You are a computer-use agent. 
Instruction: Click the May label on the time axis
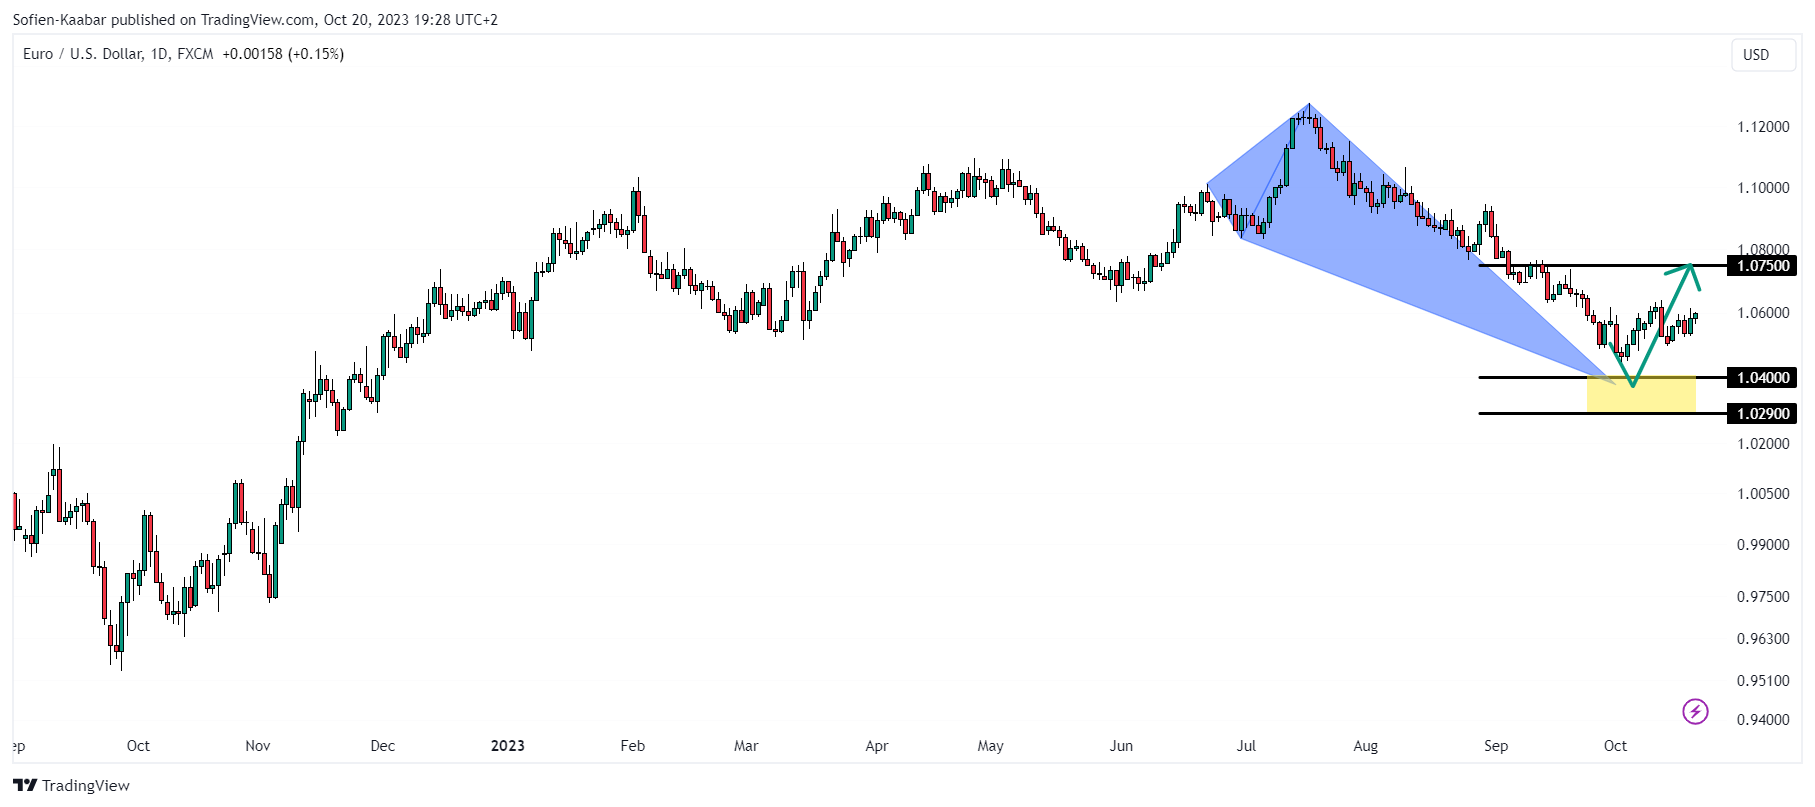[990, 746]
